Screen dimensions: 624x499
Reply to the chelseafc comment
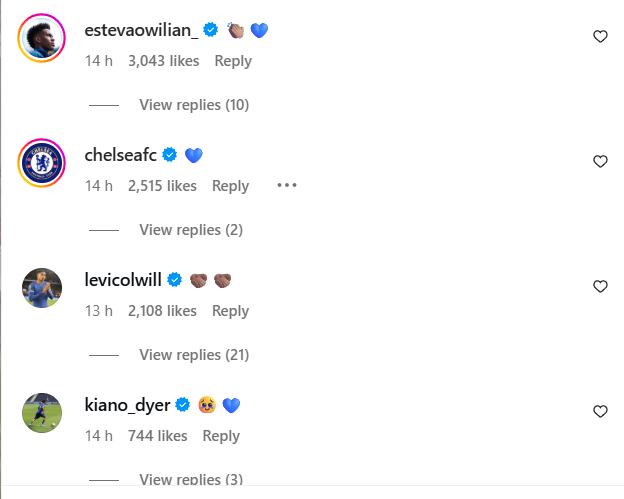pyautogui.click(x=230, y=186)
